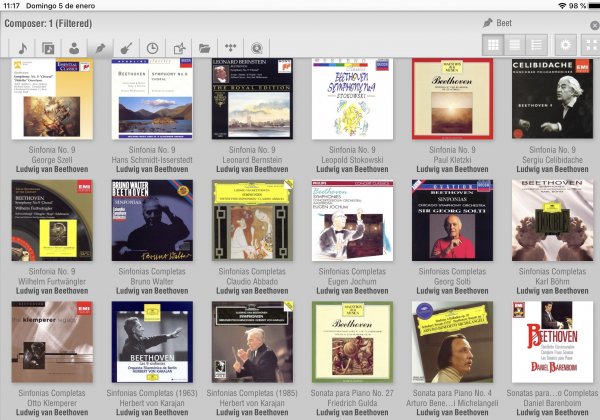The image size is (600, 420).
Task: Click the dots-with-arrow streaming service icon
Action: 230,48
